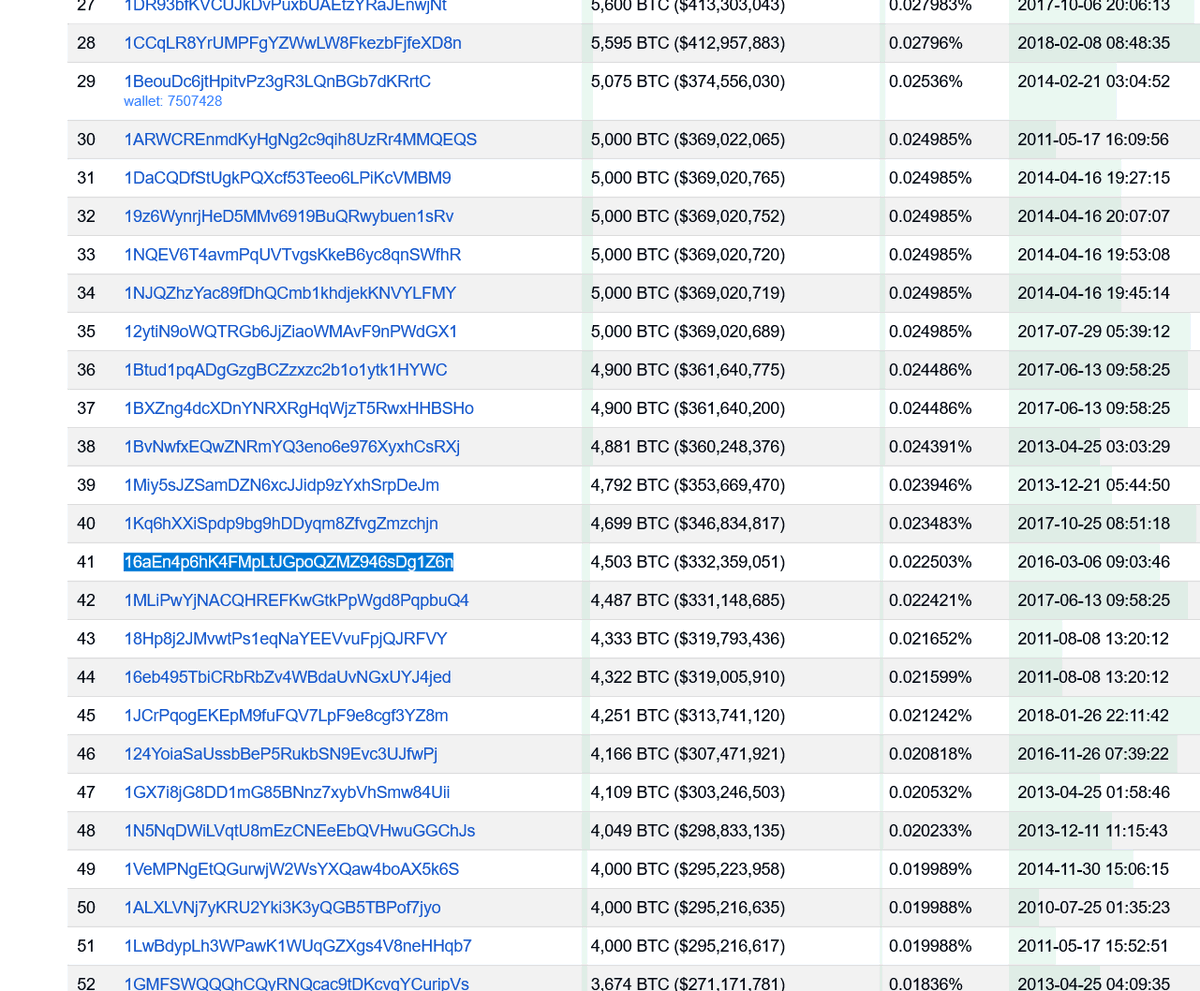Select balance 4,881 BTC ($360,248,376)

[688, 446]
